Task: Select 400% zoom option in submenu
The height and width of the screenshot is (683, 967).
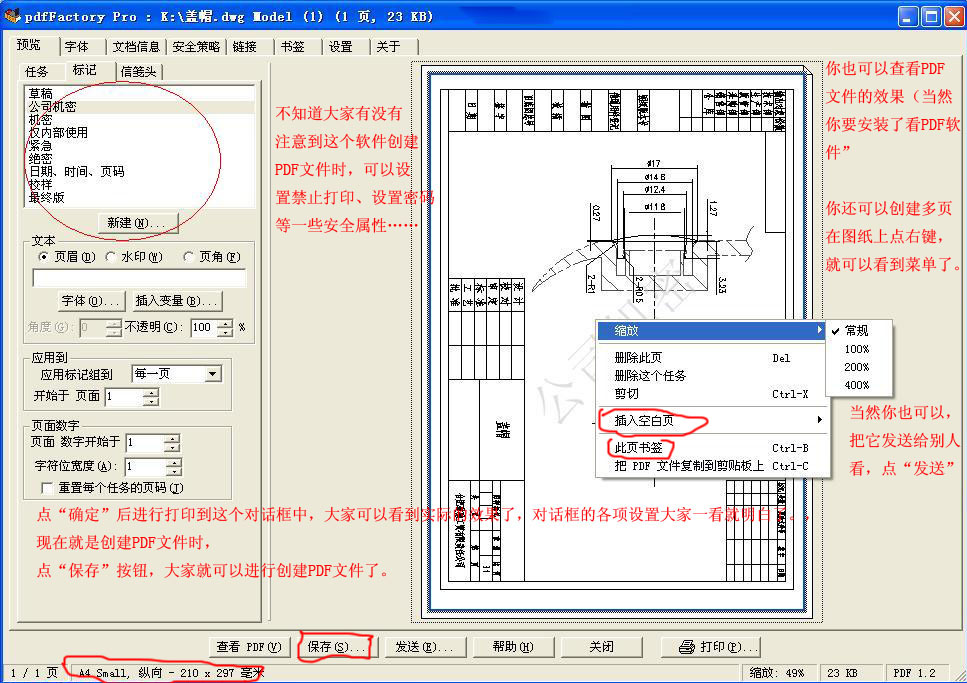Action: click(858, 385)
